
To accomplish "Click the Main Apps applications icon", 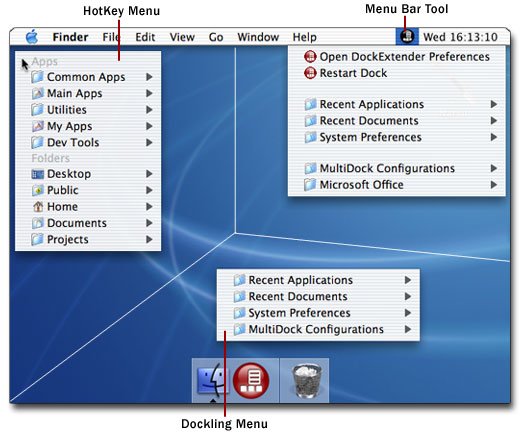I will (37, 93).
